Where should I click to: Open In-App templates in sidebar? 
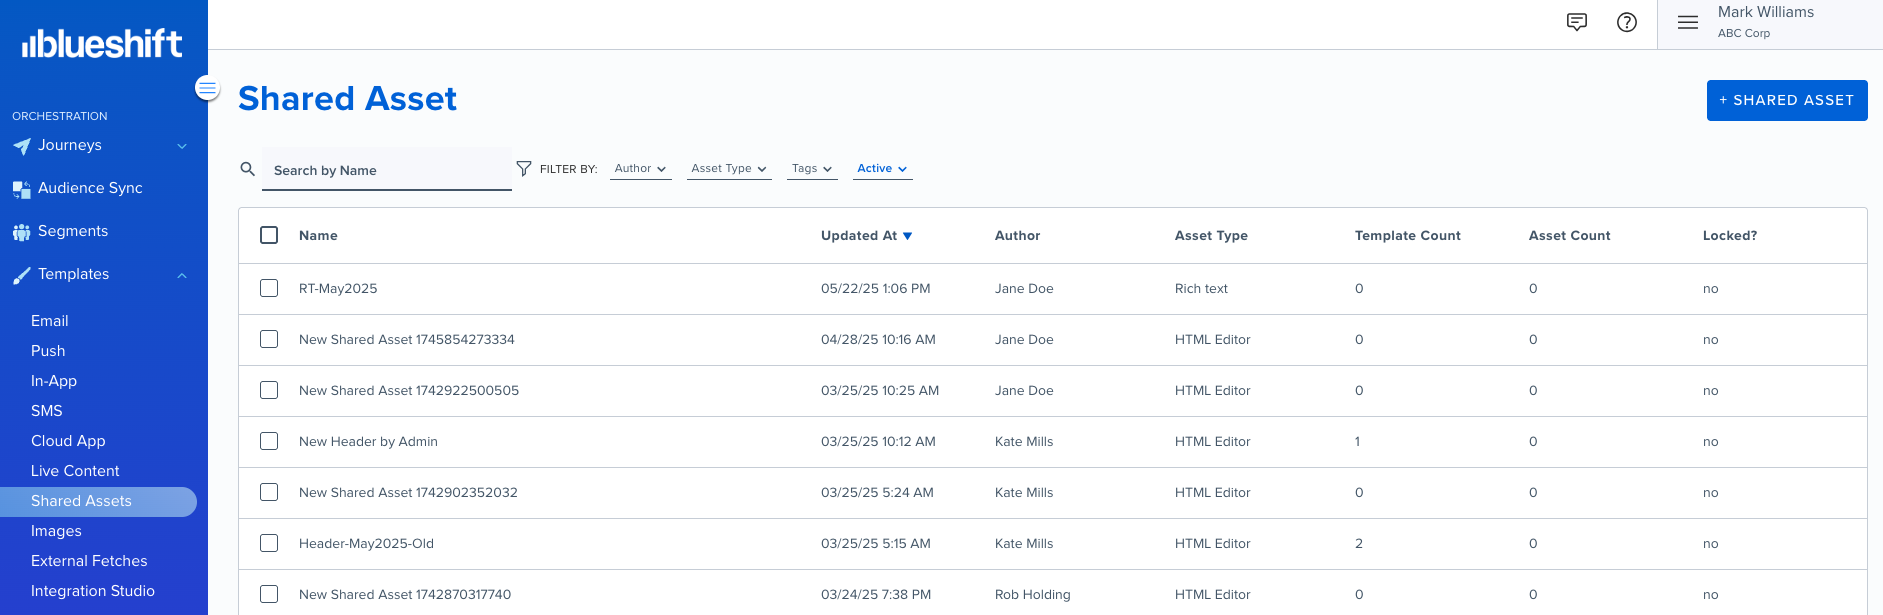(x=54, y=381)
